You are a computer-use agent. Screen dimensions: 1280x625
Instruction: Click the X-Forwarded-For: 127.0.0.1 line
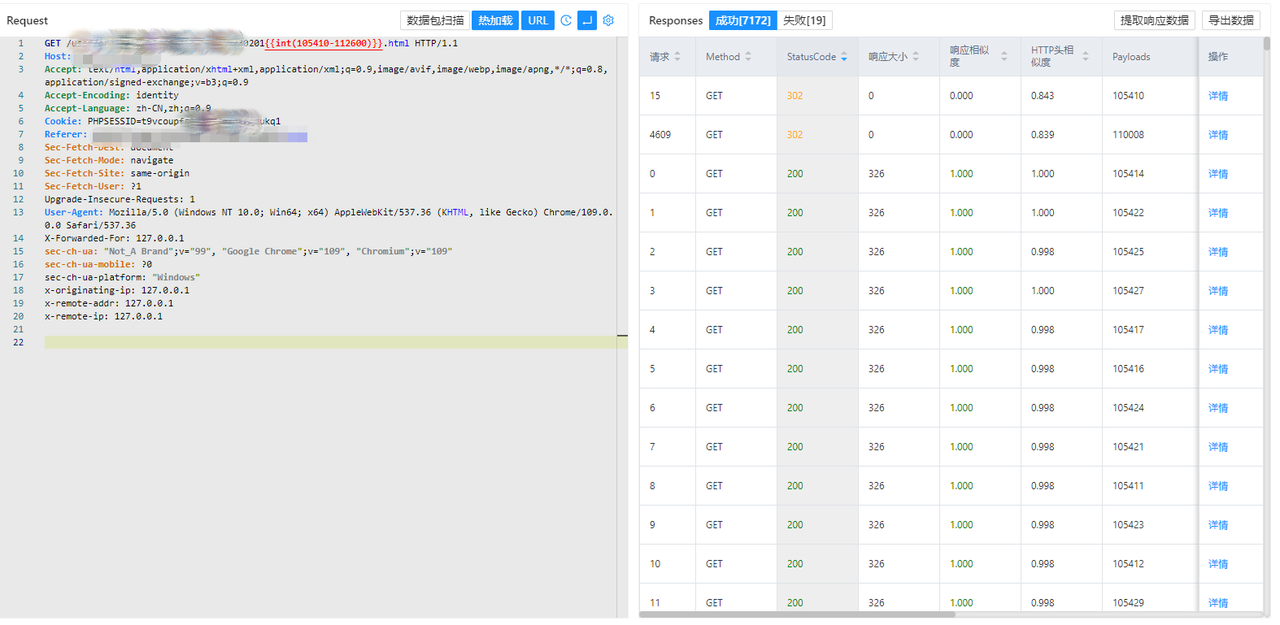114,238
